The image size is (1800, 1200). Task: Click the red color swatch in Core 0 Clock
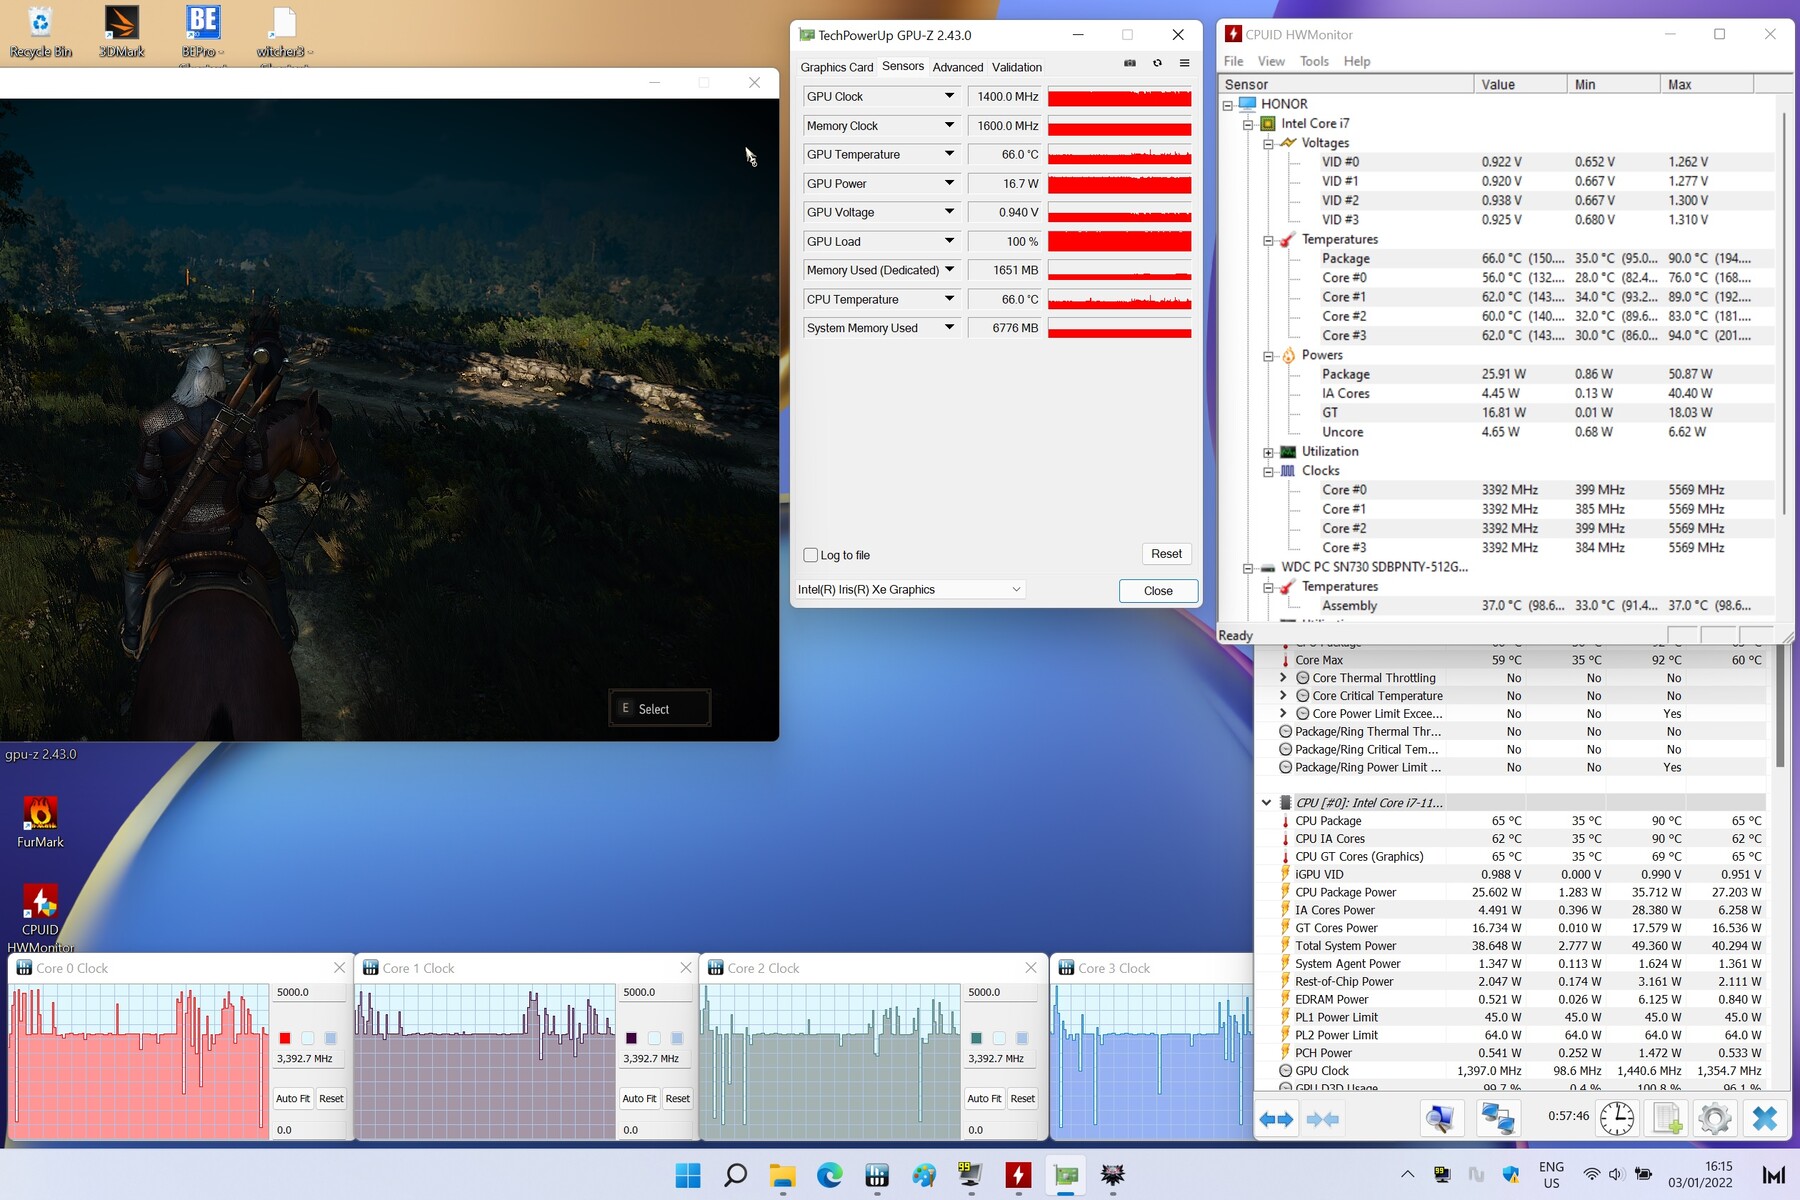285,1038
